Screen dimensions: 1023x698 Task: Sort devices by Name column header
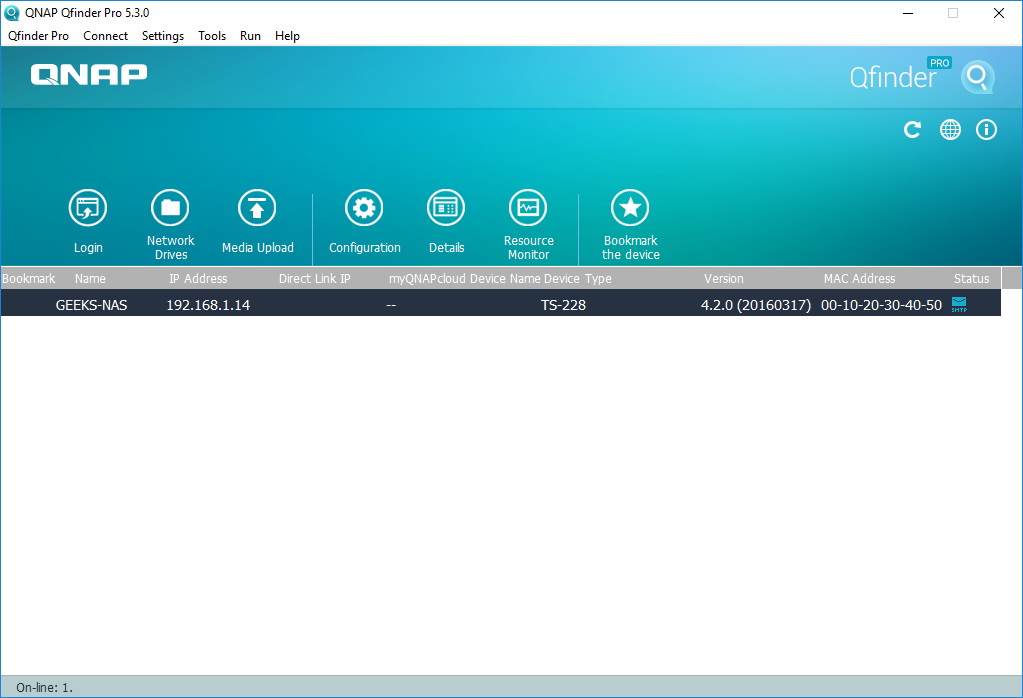point(90,279)
